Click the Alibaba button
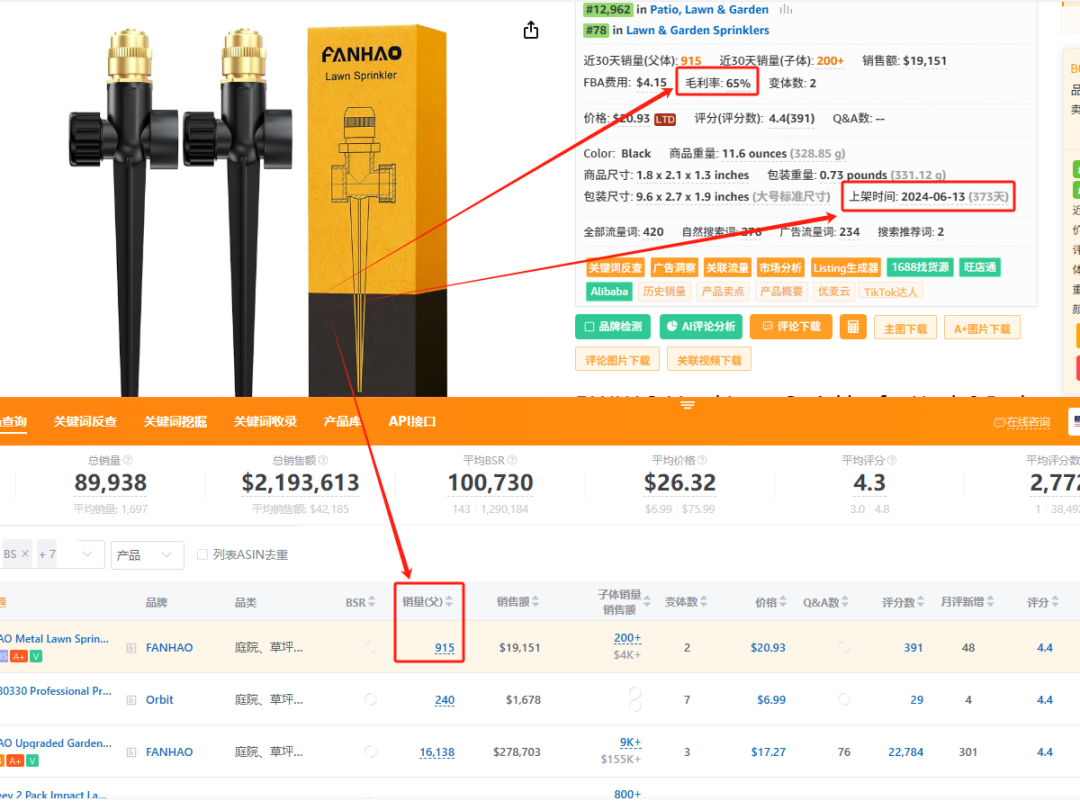This screenshot has width=1080, height=810. [609, 291]
